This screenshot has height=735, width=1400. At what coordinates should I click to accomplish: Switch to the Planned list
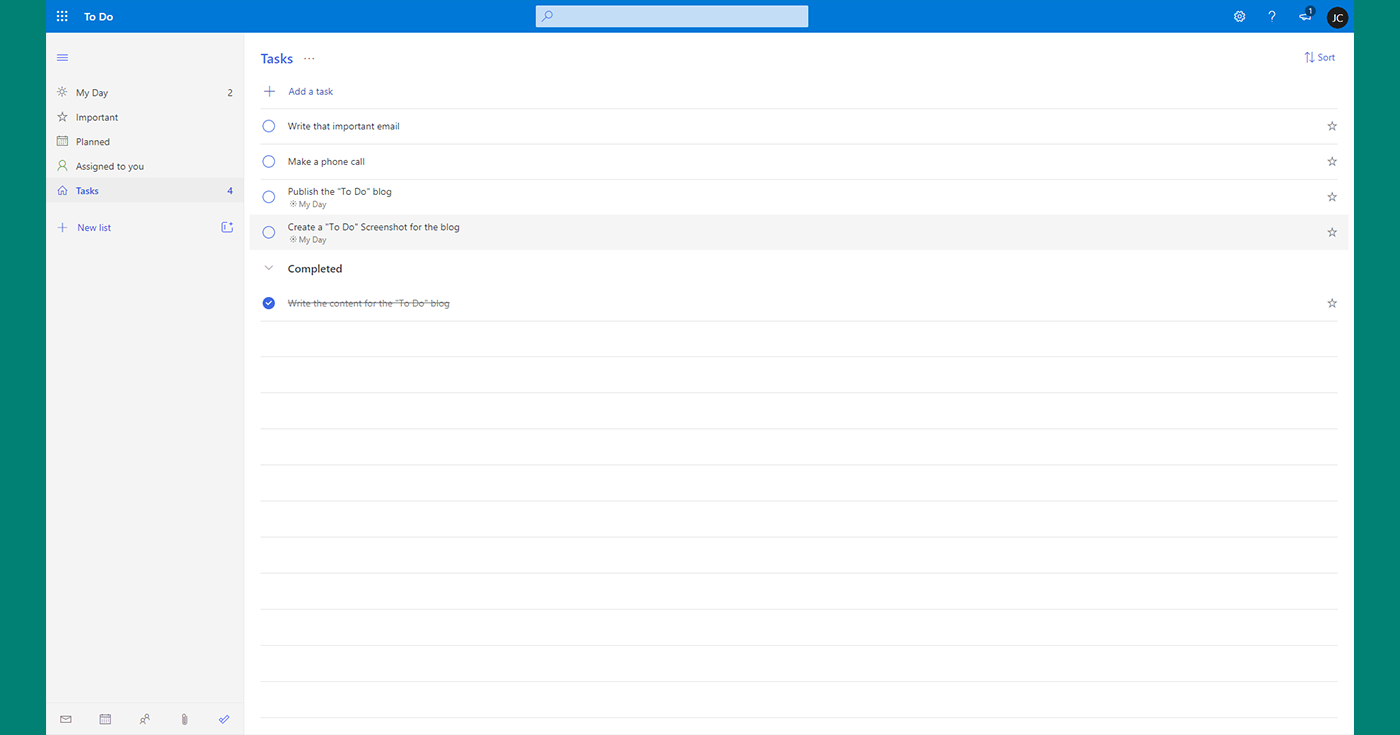tap(93, 141)
